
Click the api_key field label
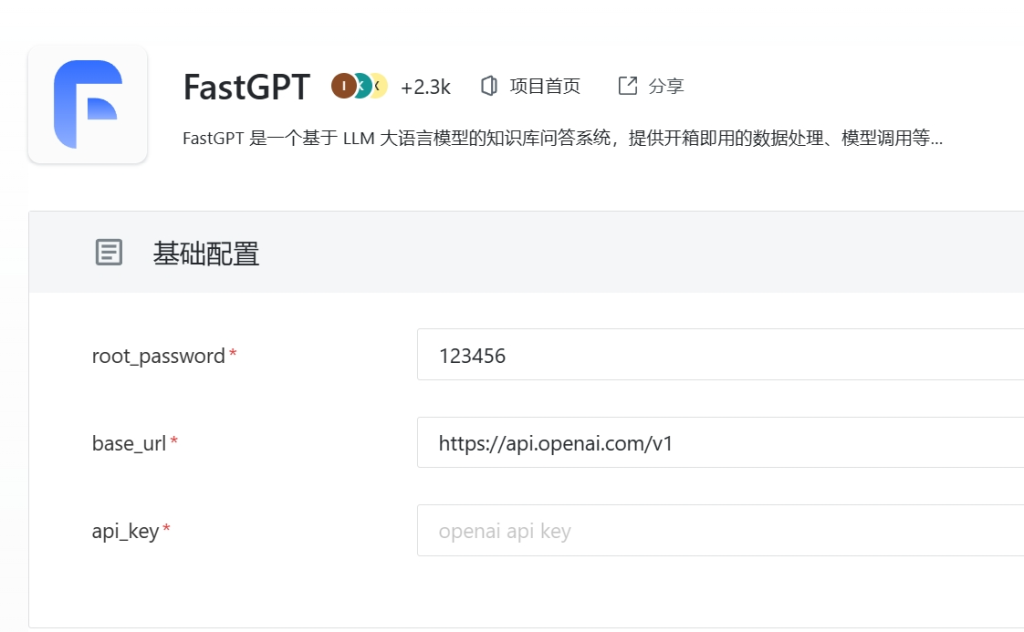point(125,531)
